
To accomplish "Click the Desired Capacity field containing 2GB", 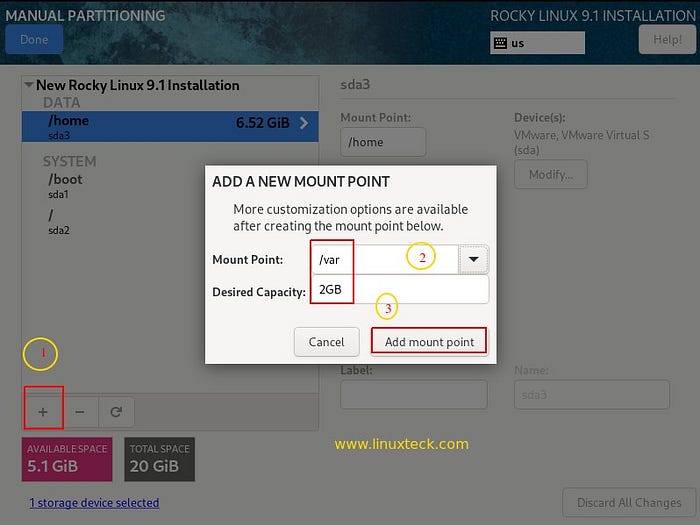I will pyautogui.click(x=400, y=289).
